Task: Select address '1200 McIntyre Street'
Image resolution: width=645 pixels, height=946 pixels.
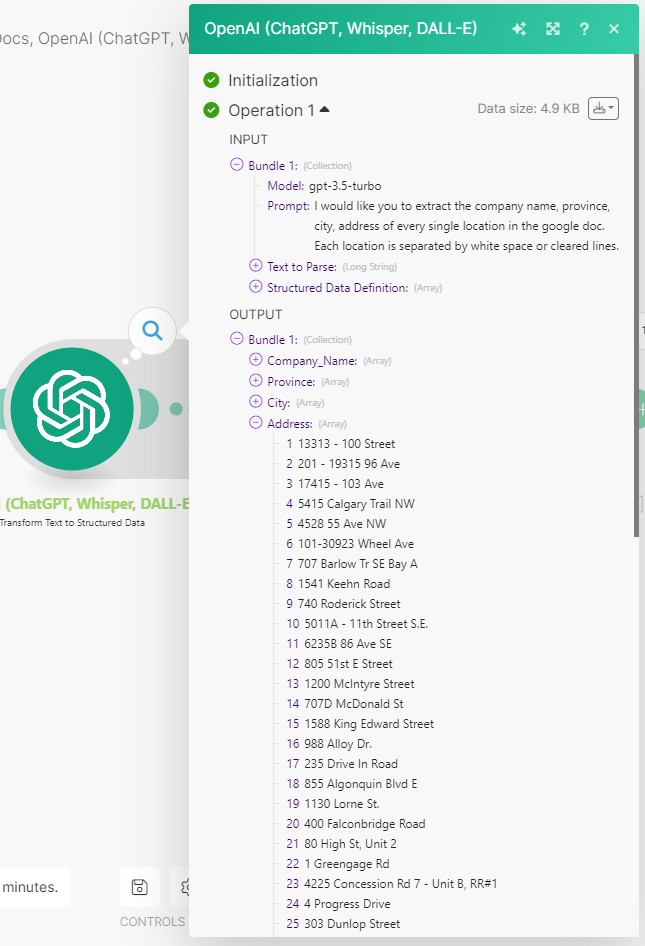Action: 360,684
